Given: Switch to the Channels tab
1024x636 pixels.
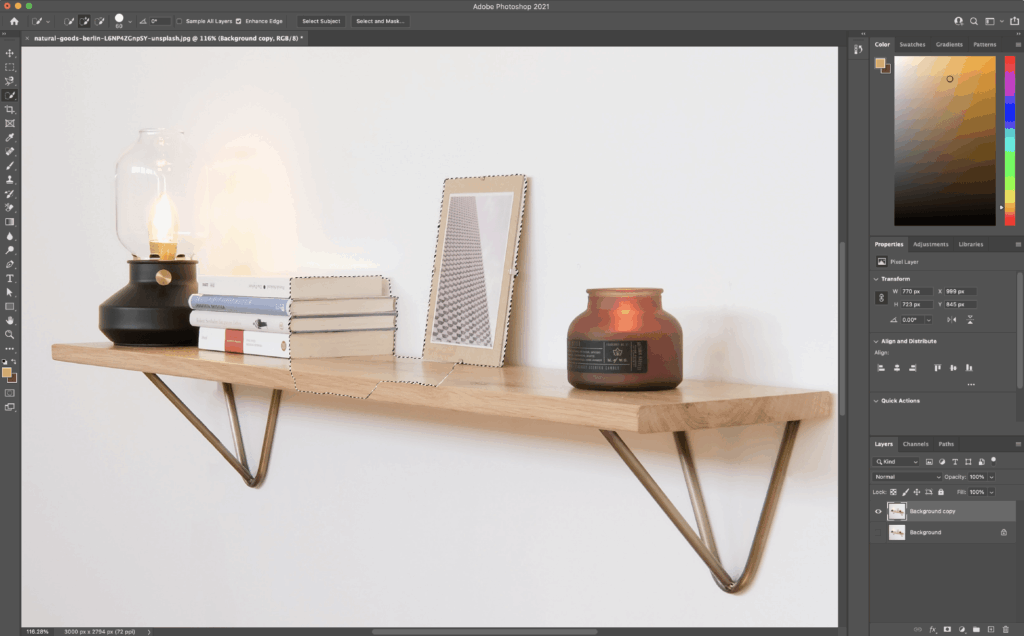Looking at the screenshot, I should point(915,444).
